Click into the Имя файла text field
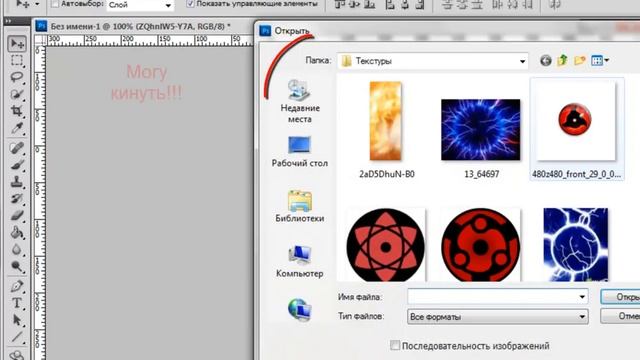 (x=492, y=297)
